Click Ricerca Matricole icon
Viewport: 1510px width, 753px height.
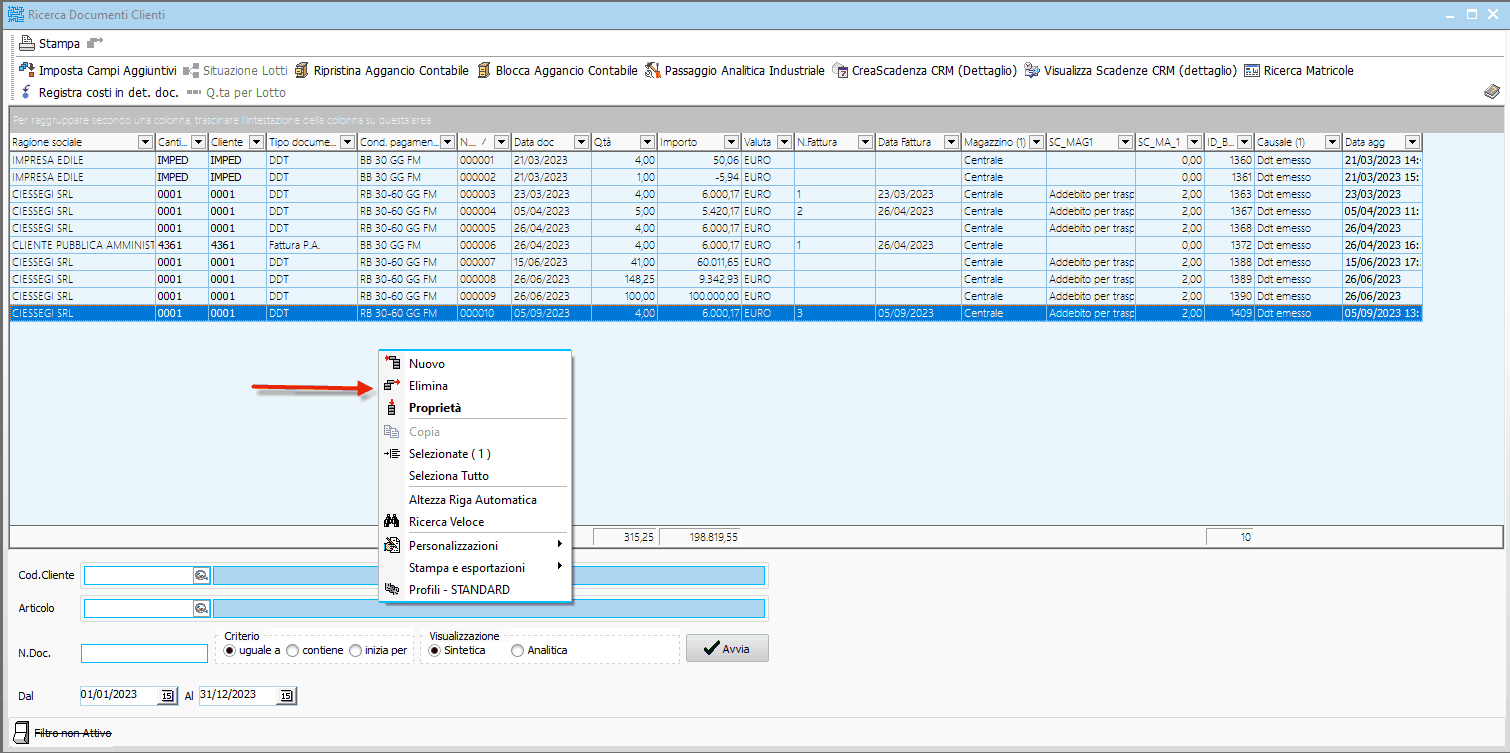pyautogui.click(x=1251, y=71)
